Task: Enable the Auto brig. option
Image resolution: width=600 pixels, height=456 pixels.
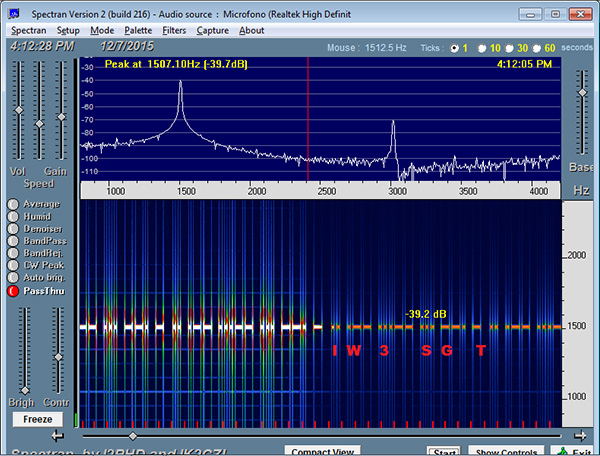Action: (13, 277)
